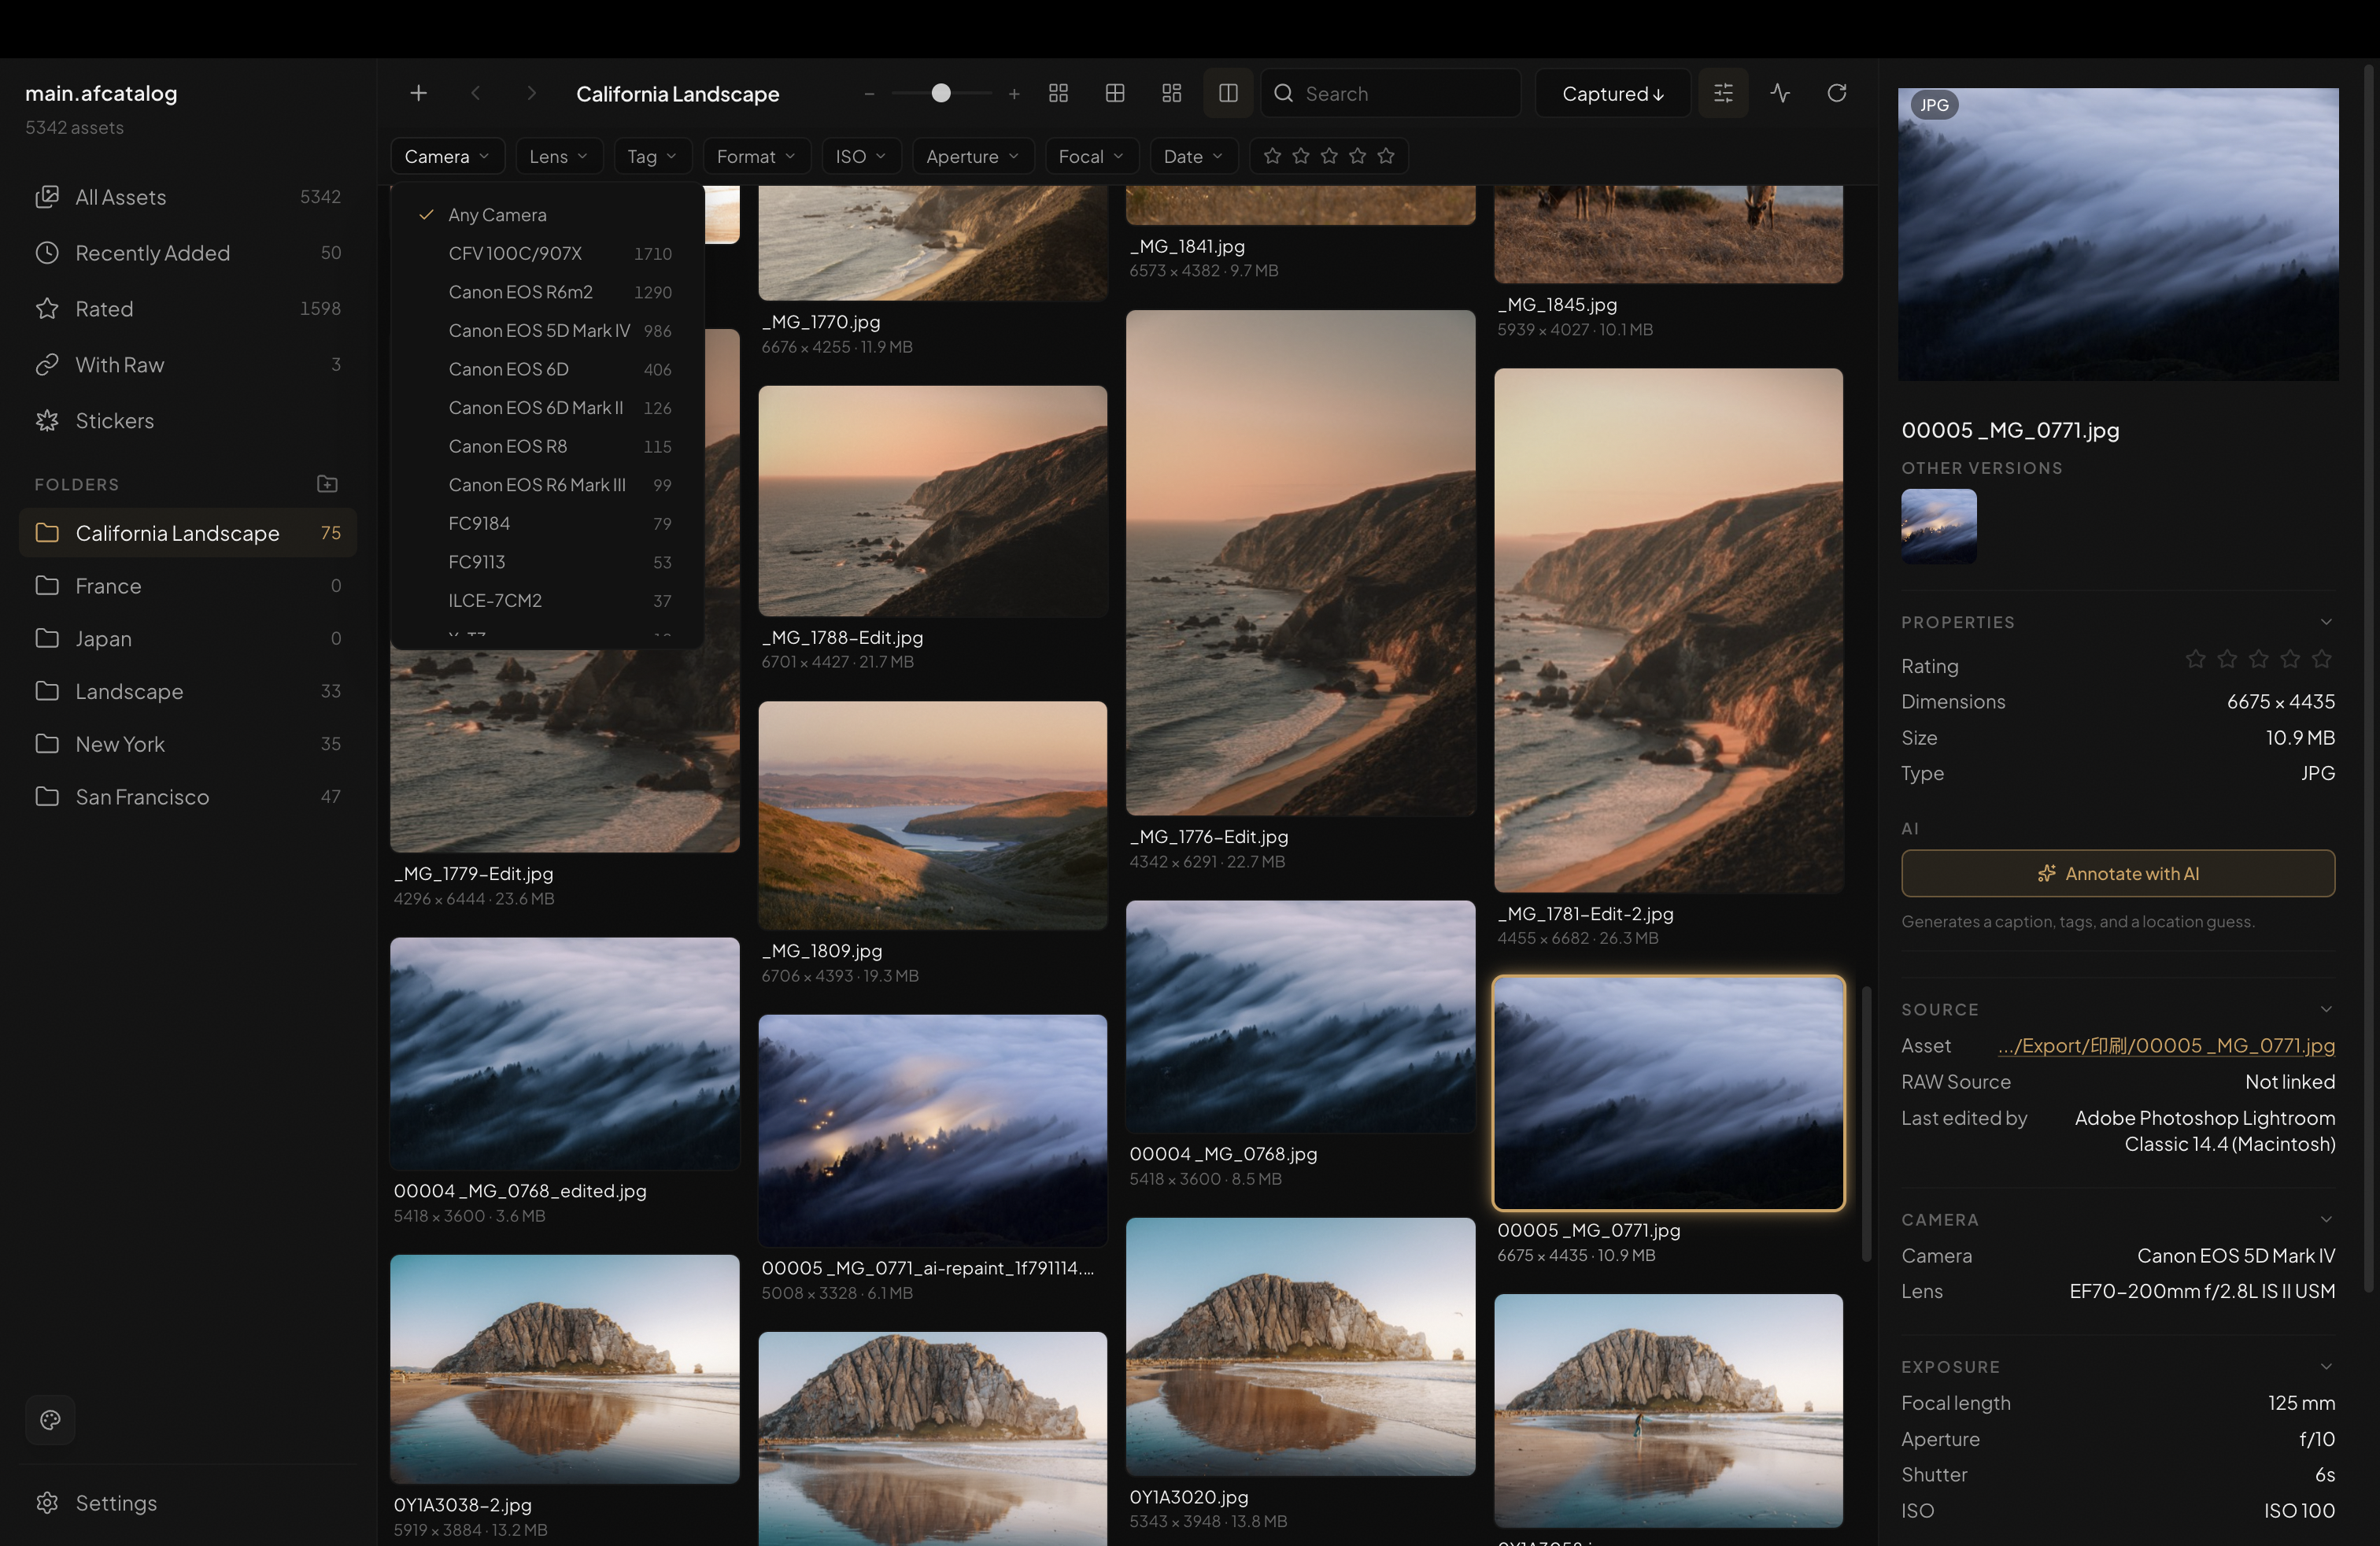Open Stickers section
Screen dimensions: 2380x1546
(188, 421)
